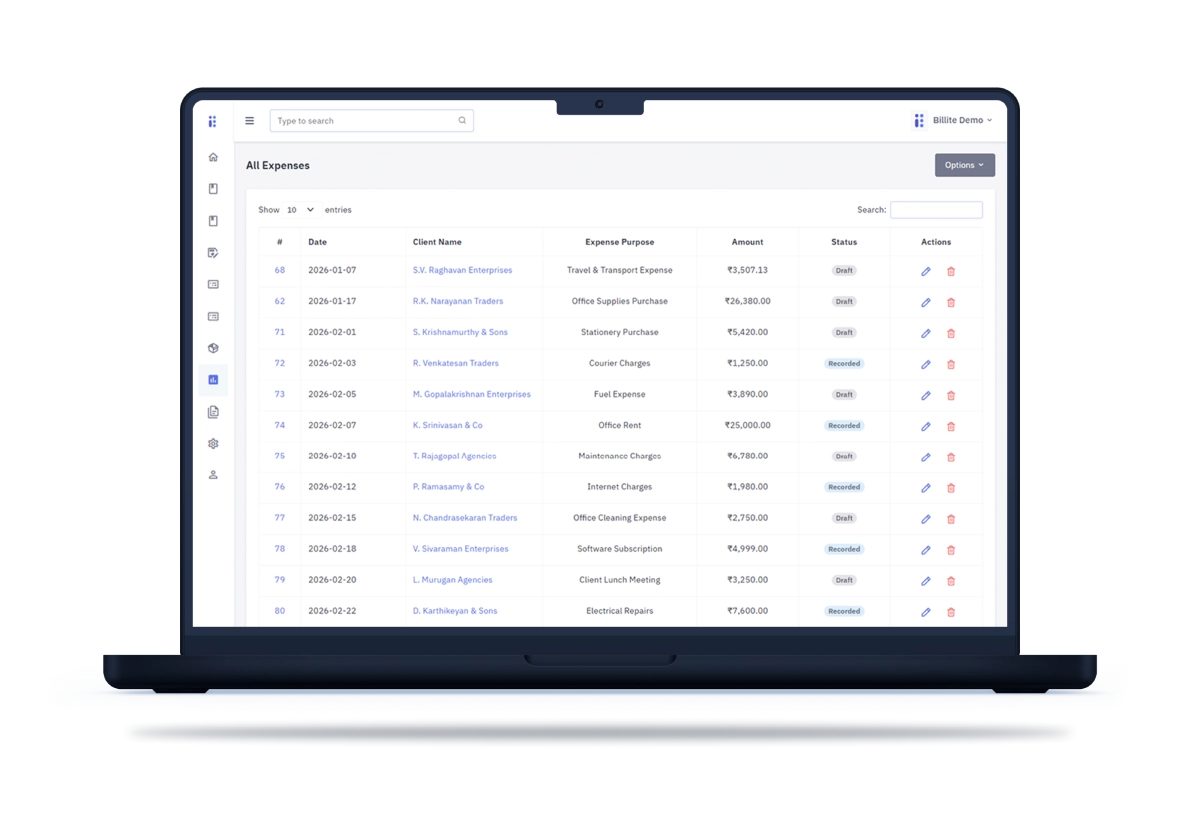Click the 'Travel & Transport Expense' cell
This screenshot has height=814, width=1200.
(620, 270)
